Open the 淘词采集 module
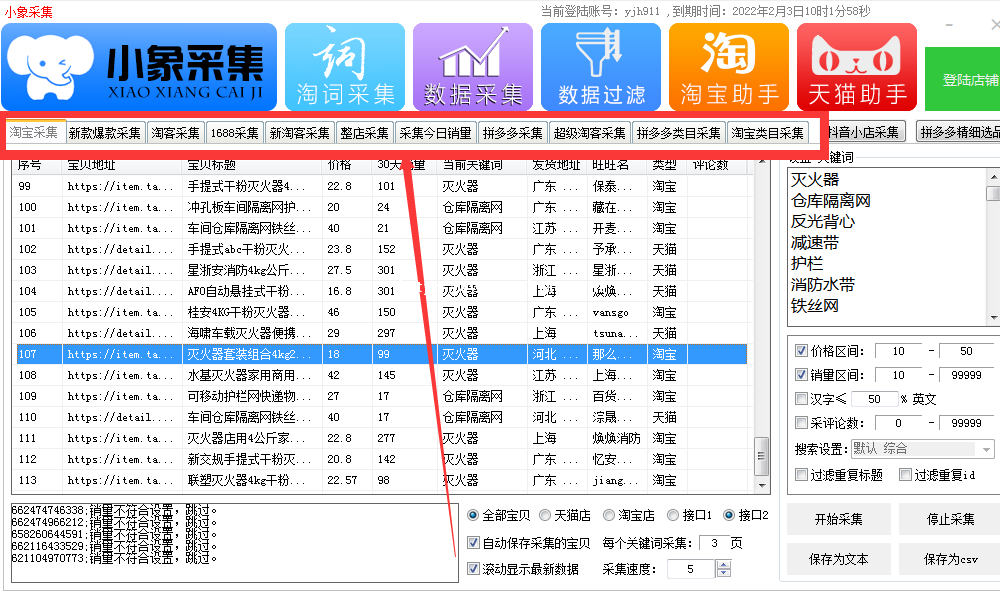The width and height of the screenshot is (1000, 601). pyautogui.click(x=344, y=67)
